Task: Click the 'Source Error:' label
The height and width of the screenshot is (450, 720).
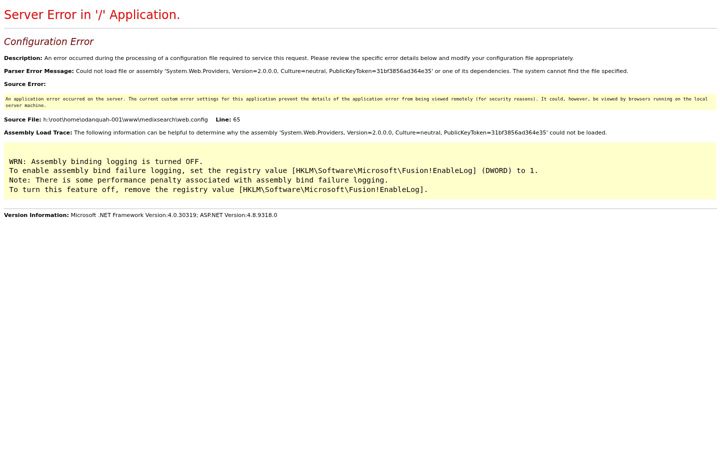Action: pyautogui.click(x=25, y=84)
